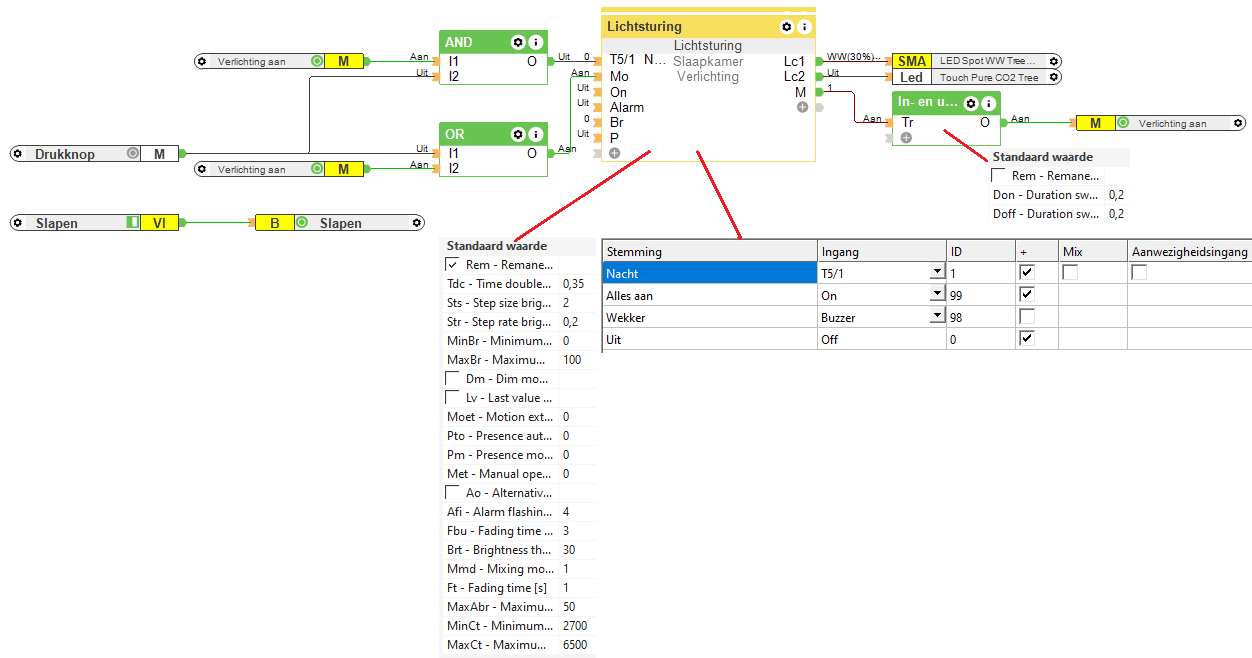This screenshot has height=658, width=1252.
Task: Edit the MaxCt value 6500
Action: pyautogui.click(x=576, y=645)
